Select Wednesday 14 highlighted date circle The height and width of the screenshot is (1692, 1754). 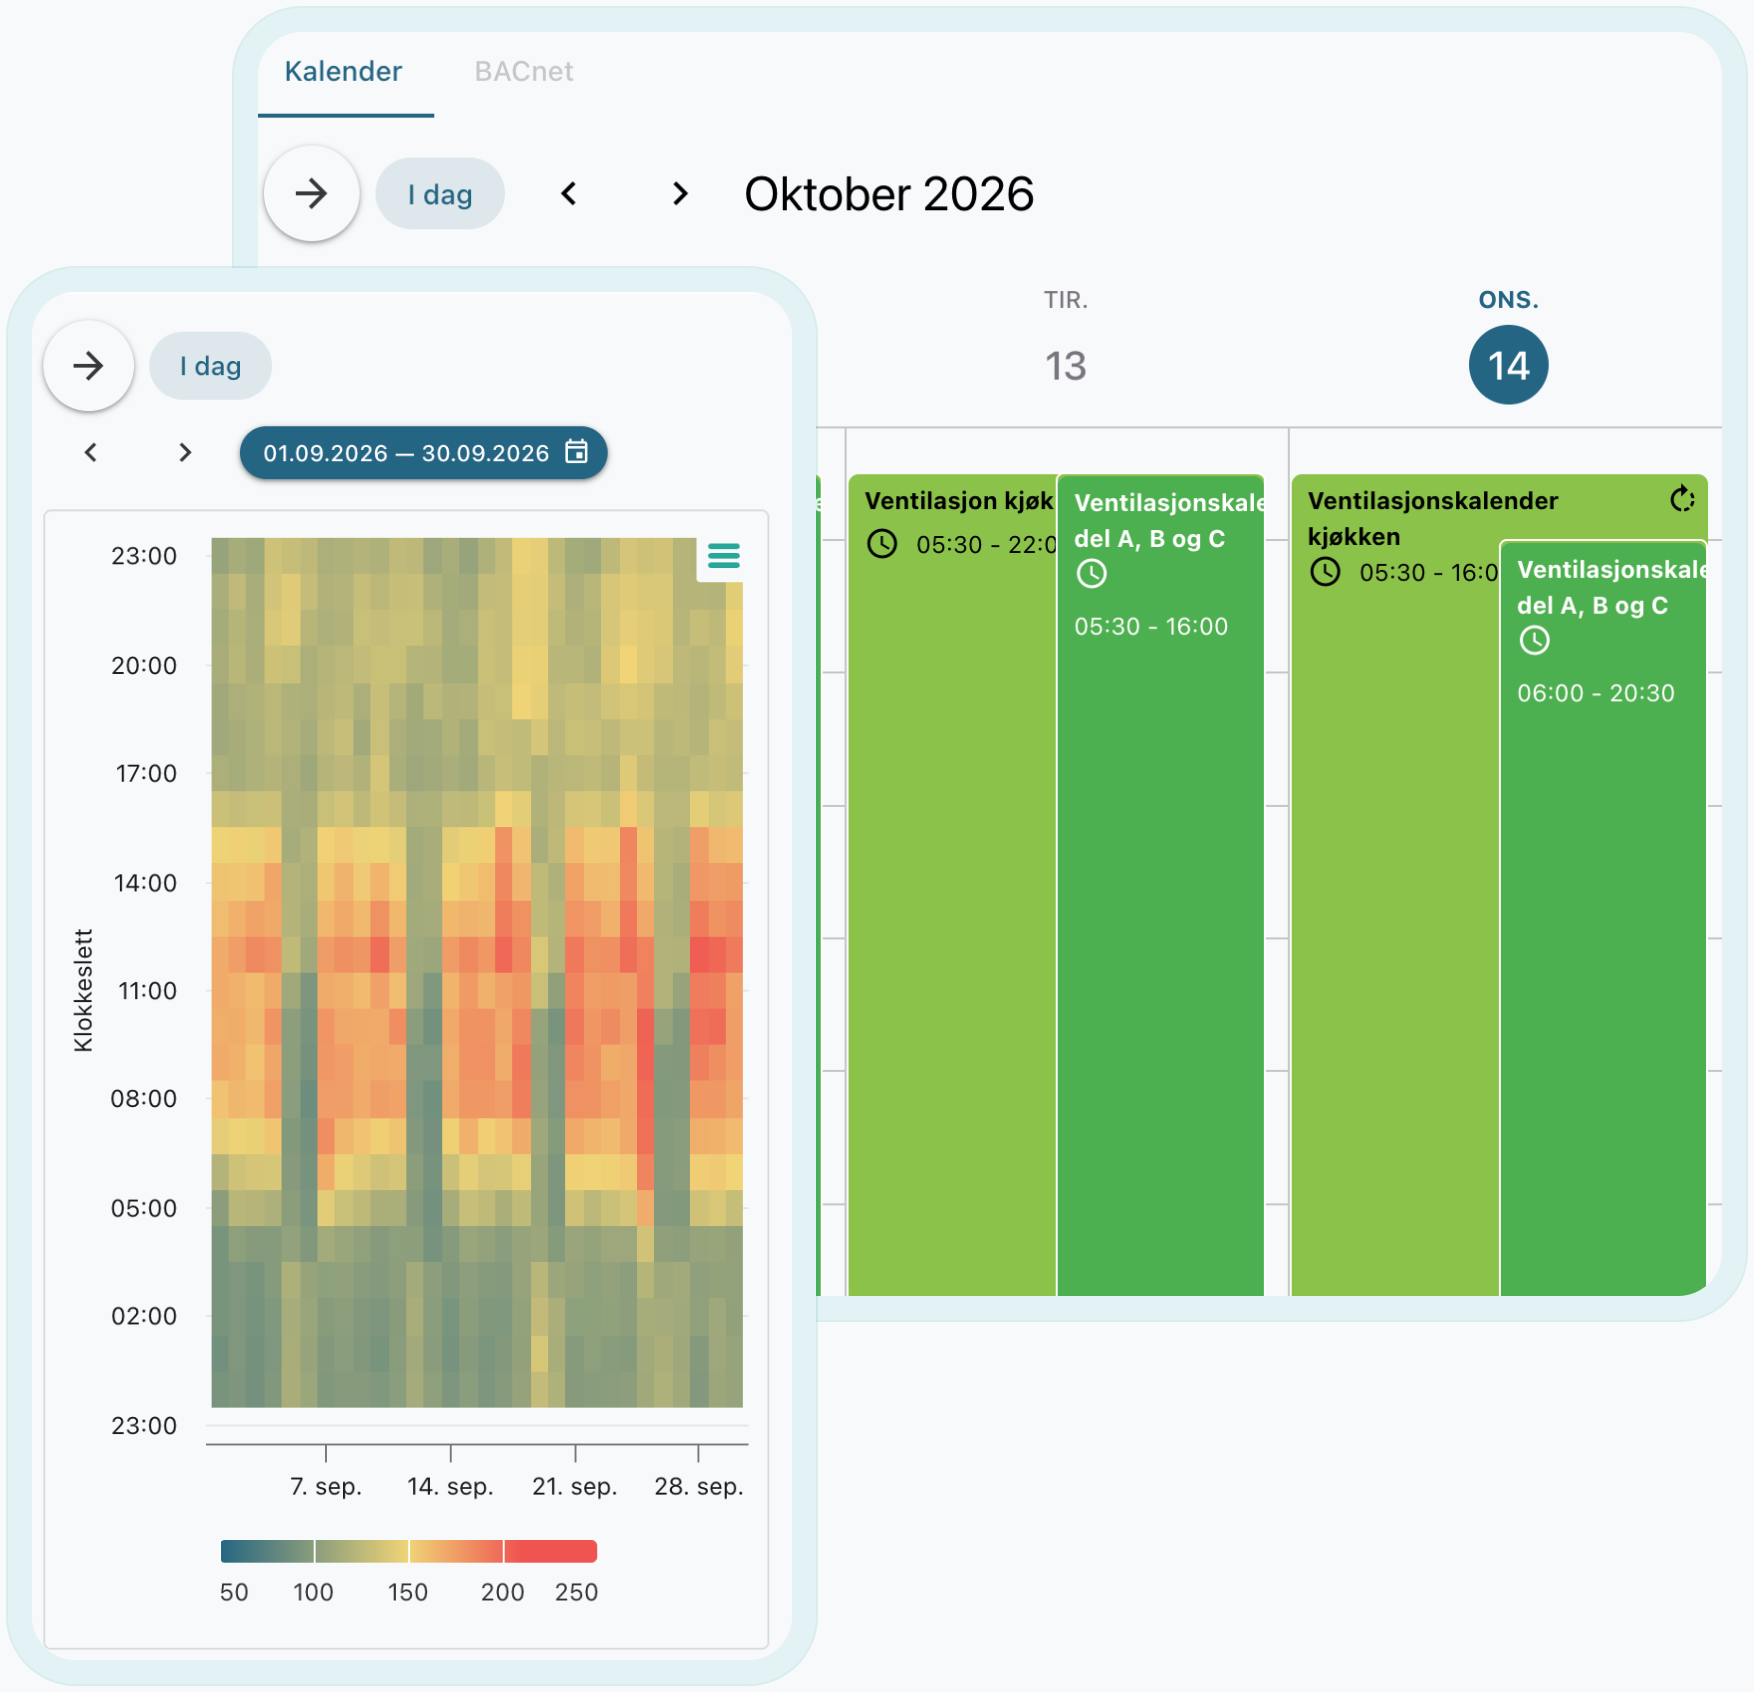(1508, 365)
